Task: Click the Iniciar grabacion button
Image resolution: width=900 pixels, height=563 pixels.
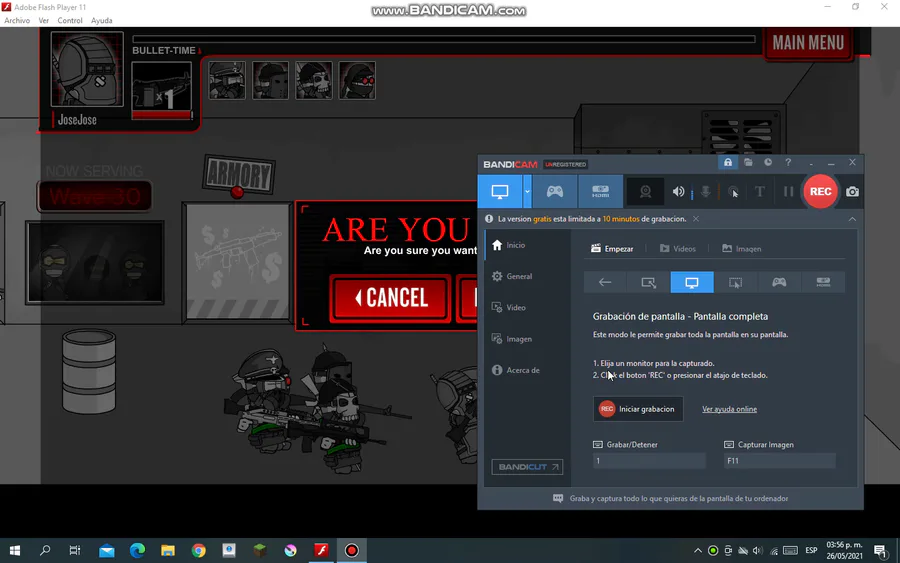Action: 638,409
